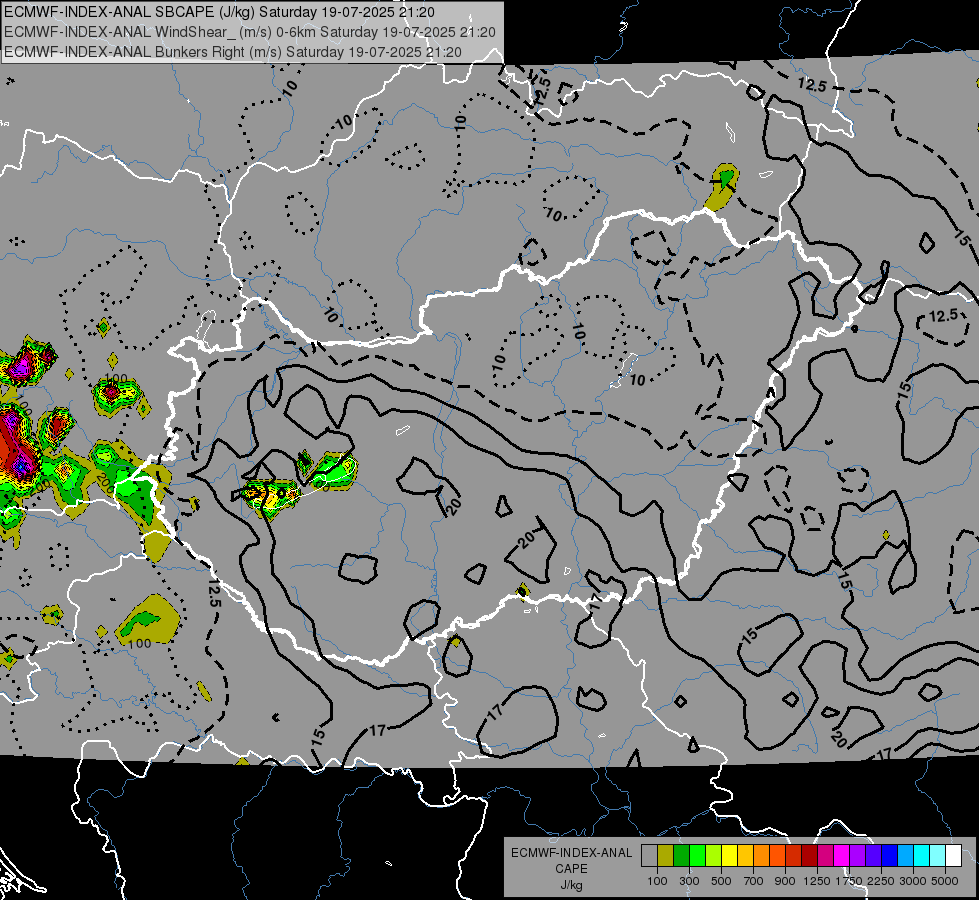Viewport: 979px width, 900px height.
Task: Select the dark green legend swatch
Action: tap(681, 856)
